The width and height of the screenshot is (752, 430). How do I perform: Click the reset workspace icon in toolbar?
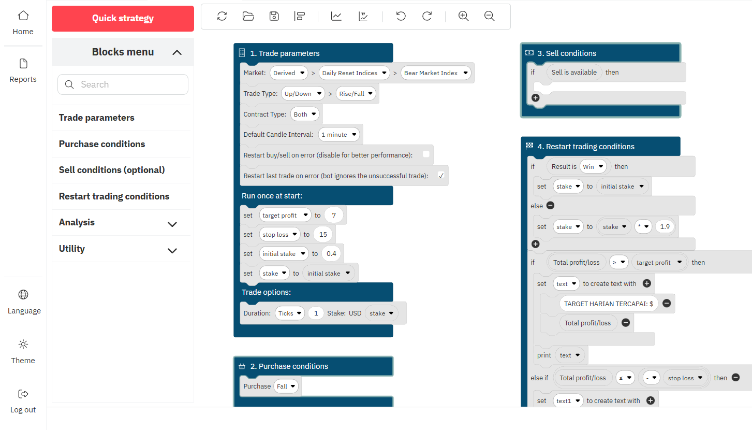pos(222,16)
